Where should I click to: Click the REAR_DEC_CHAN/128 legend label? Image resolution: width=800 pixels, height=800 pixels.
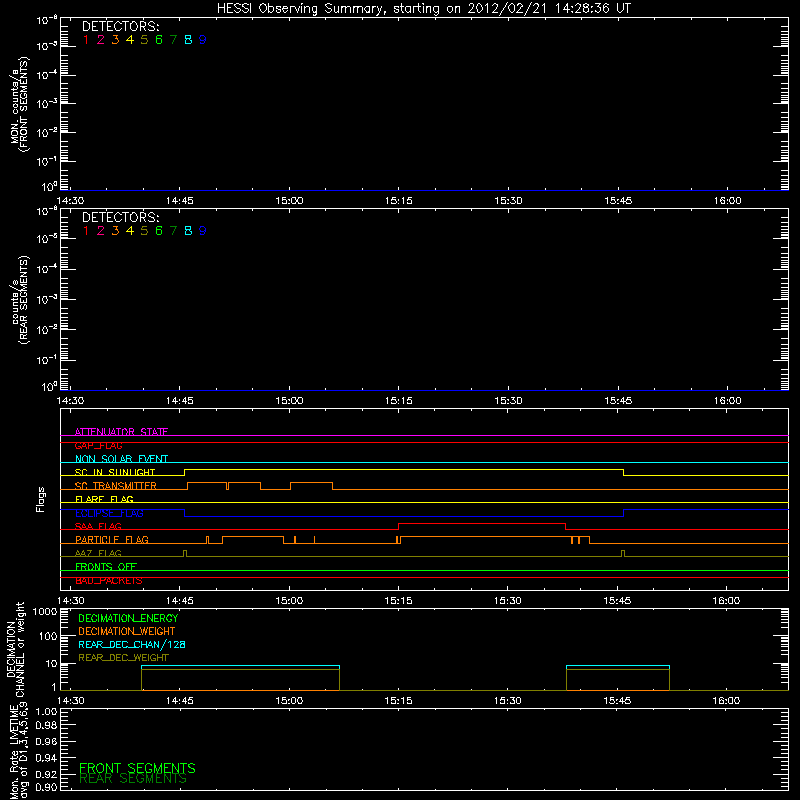132,645
